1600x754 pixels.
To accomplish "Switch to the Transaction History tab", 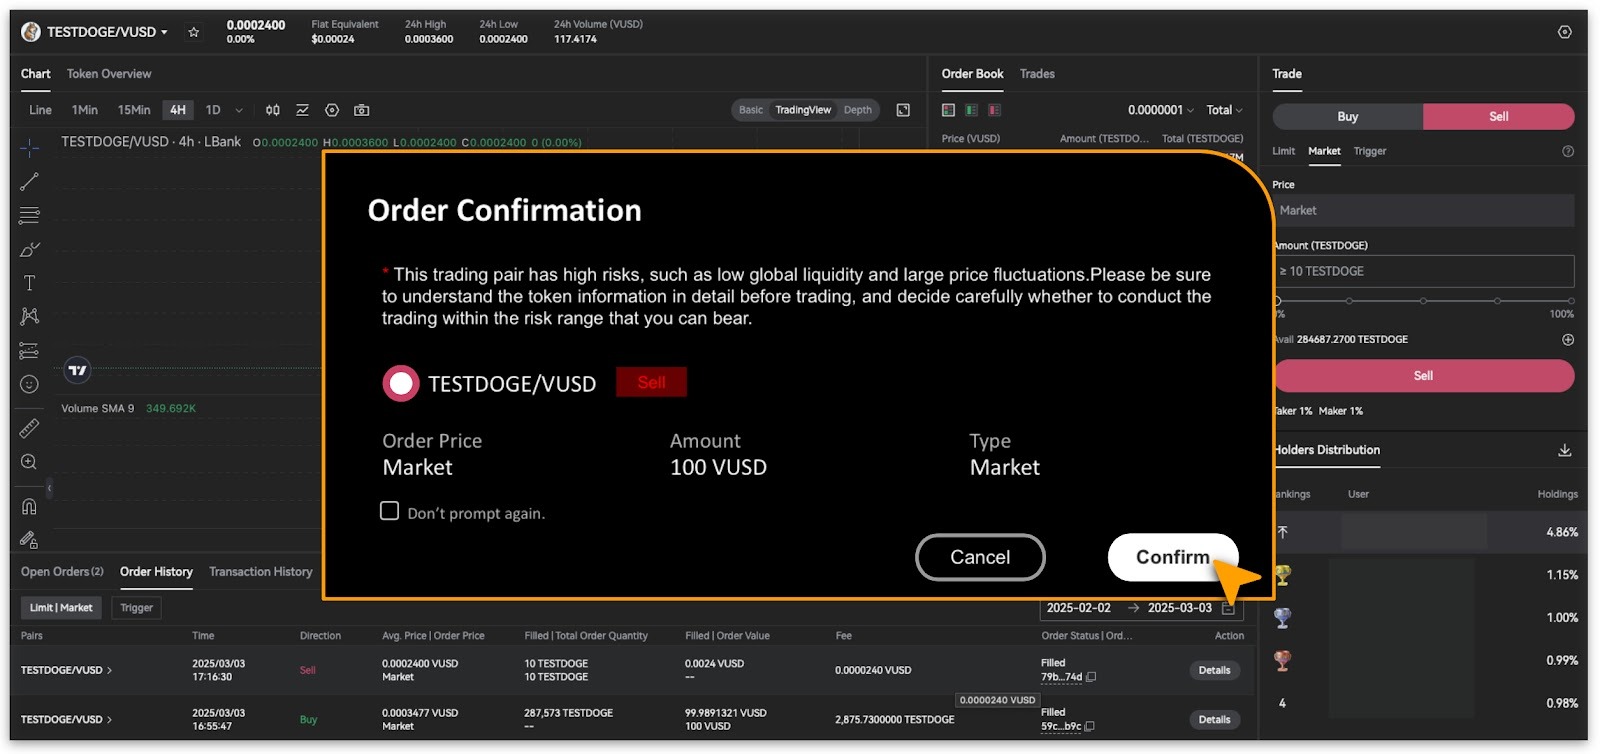I will point(261,572).
